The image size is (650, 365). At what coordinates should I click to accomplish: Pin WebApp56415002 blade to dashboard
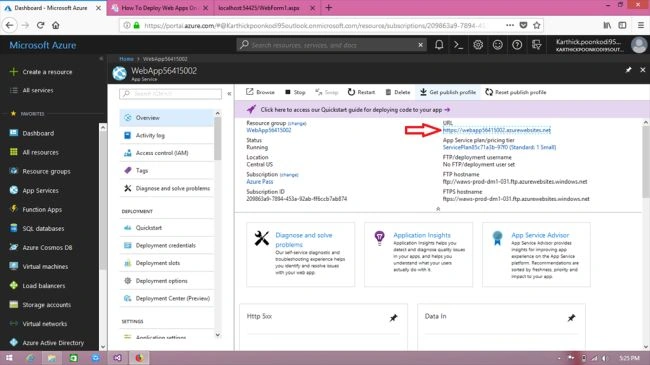click(x=628, y=70)
